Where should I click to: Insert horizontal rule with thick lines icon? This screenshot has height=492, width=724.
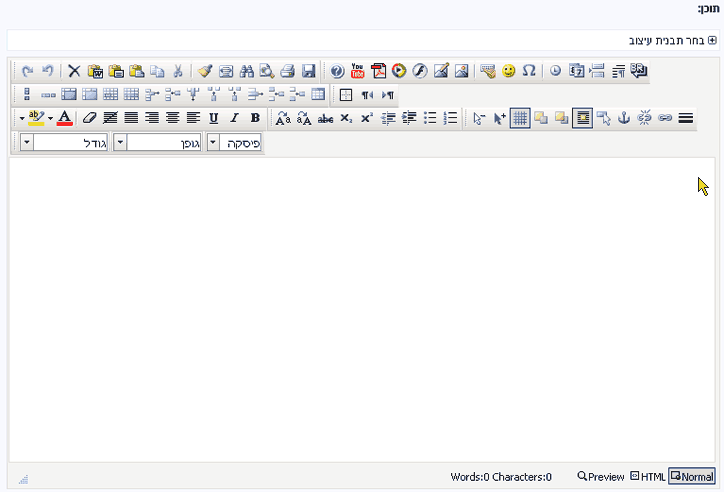click(x=686, y=118)
